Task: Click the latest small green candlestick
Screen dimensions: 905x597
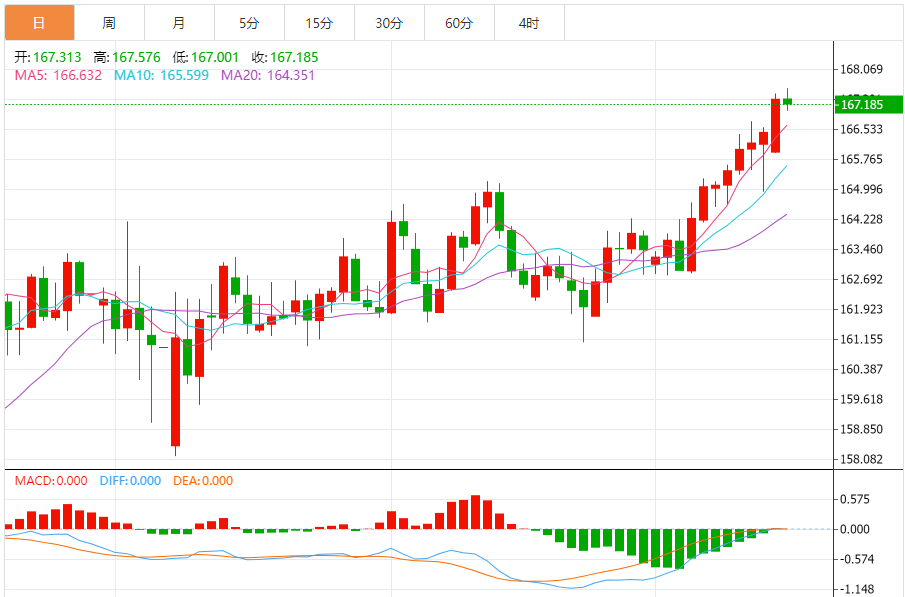Action: point(787,102)
